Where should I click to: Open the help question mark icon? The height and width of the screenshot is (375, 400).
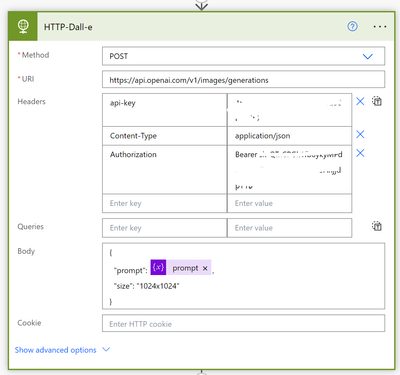pos(352,26)
